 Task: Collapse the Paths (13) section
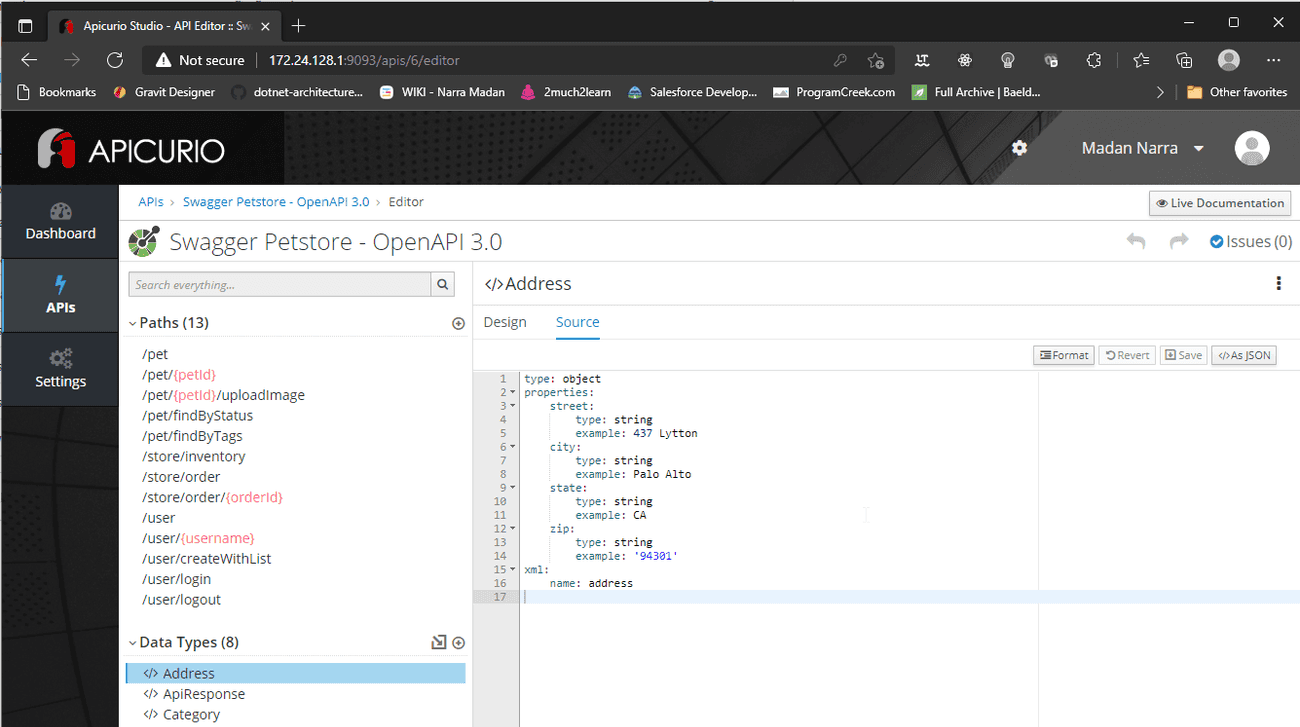coord(132,322)
